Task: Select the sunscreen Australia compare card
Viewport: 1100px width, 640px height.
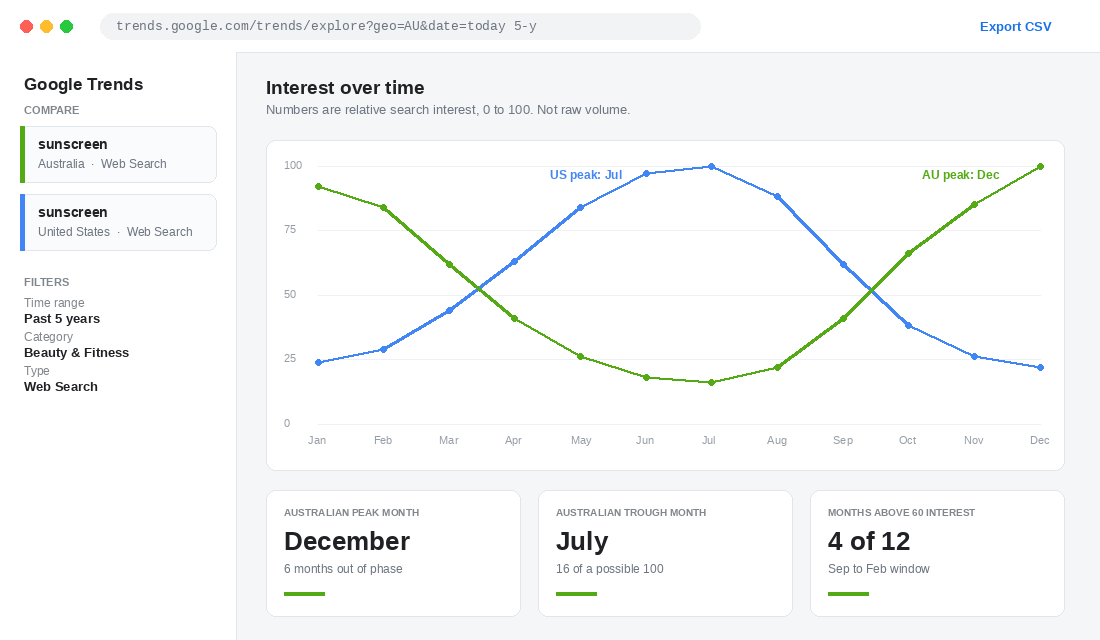Action: click(x=119, y=154)
